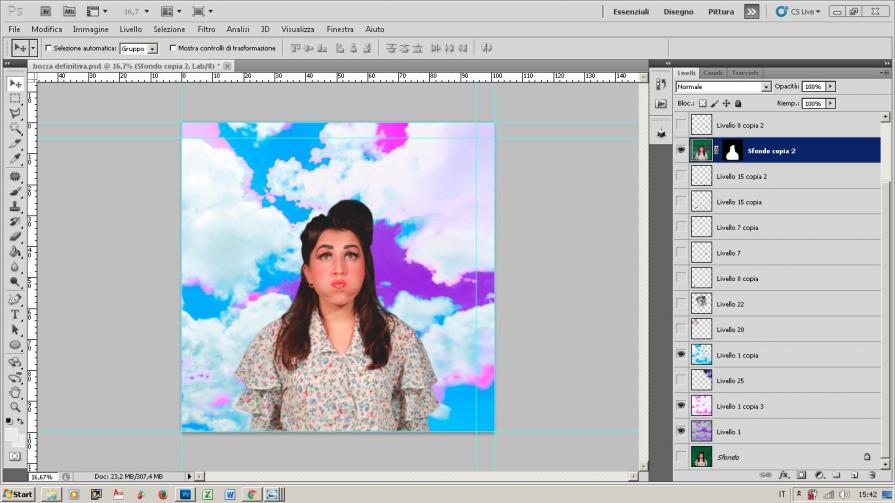This screenshot has width=895, height=503.
Task: Select the Move tool in toolbox
Action: tap(15, 84)
